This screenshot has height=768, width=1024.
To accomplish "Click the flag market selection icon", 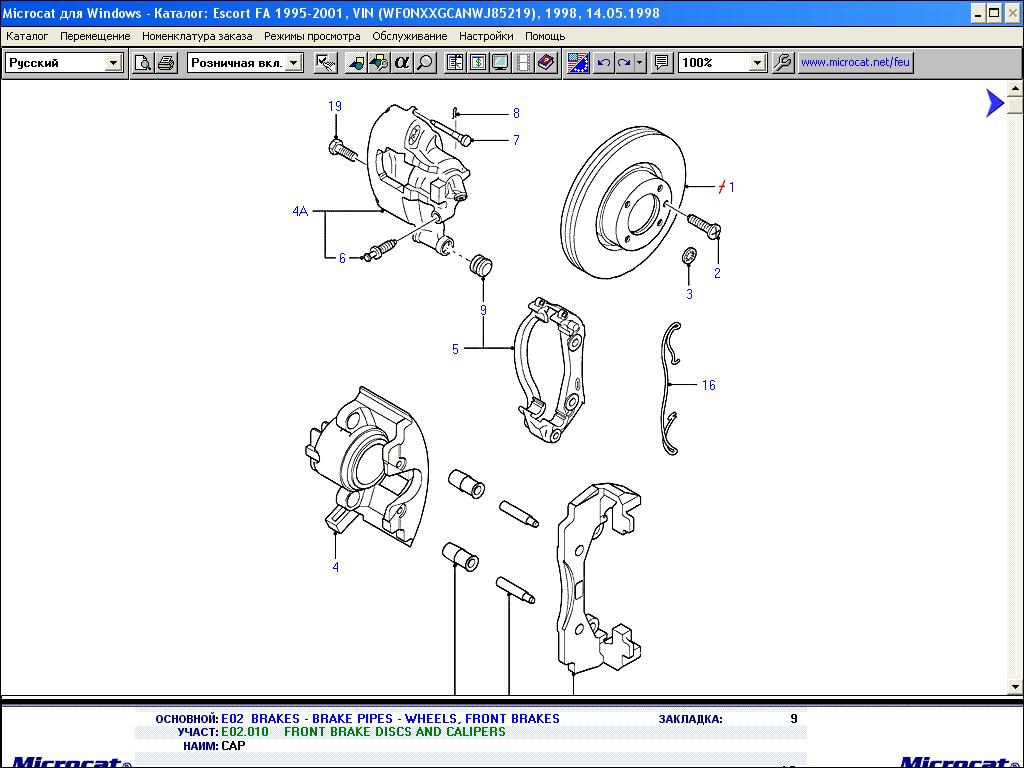I will [578, 63].
